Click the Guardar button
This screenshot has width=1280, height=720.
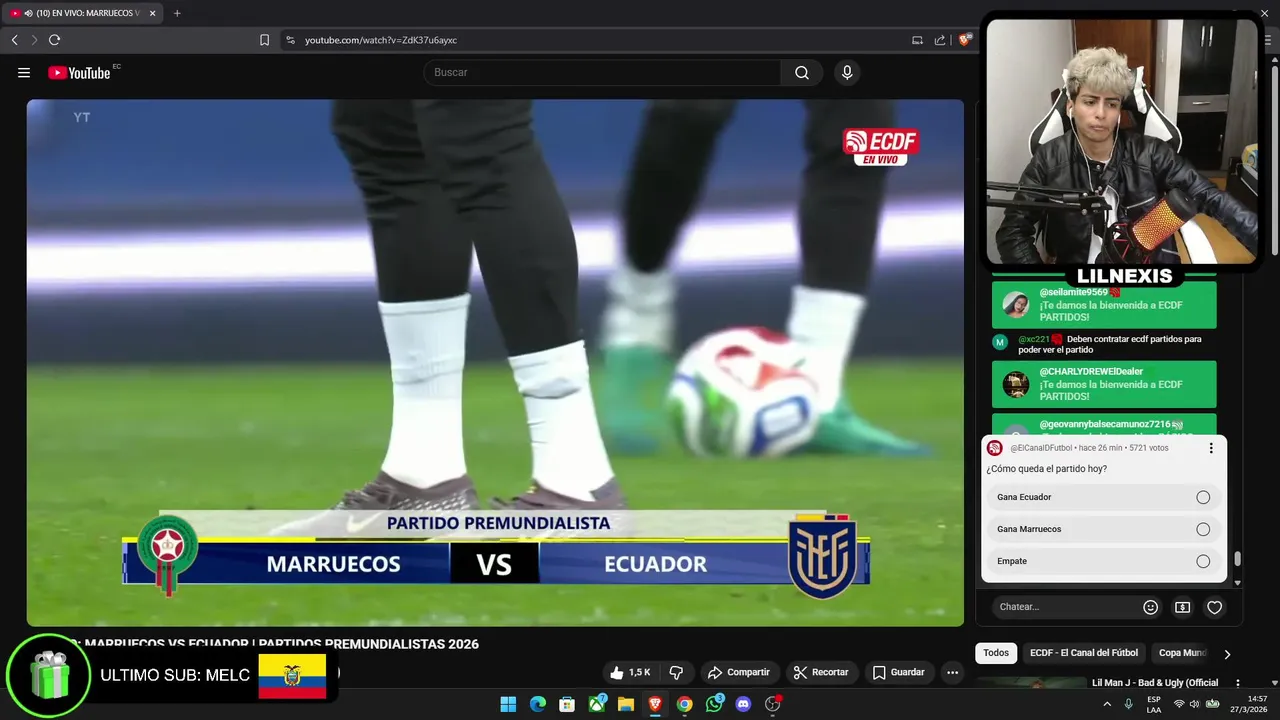point(898,672)
